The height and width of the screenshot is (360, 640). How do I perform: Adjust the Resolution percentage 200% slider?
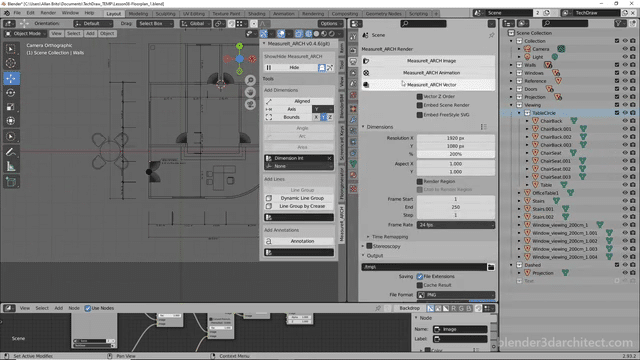(x=456, y=154)
